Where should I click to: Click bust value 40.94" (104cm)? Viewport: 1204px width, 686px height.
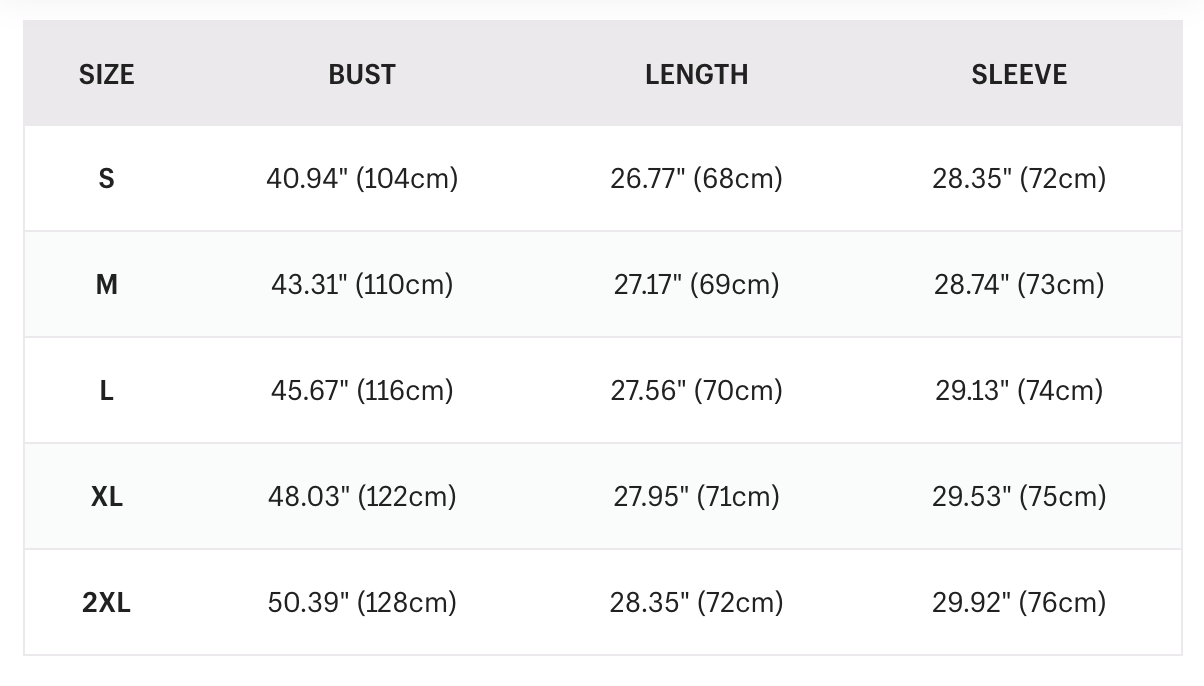pos(362,179)
